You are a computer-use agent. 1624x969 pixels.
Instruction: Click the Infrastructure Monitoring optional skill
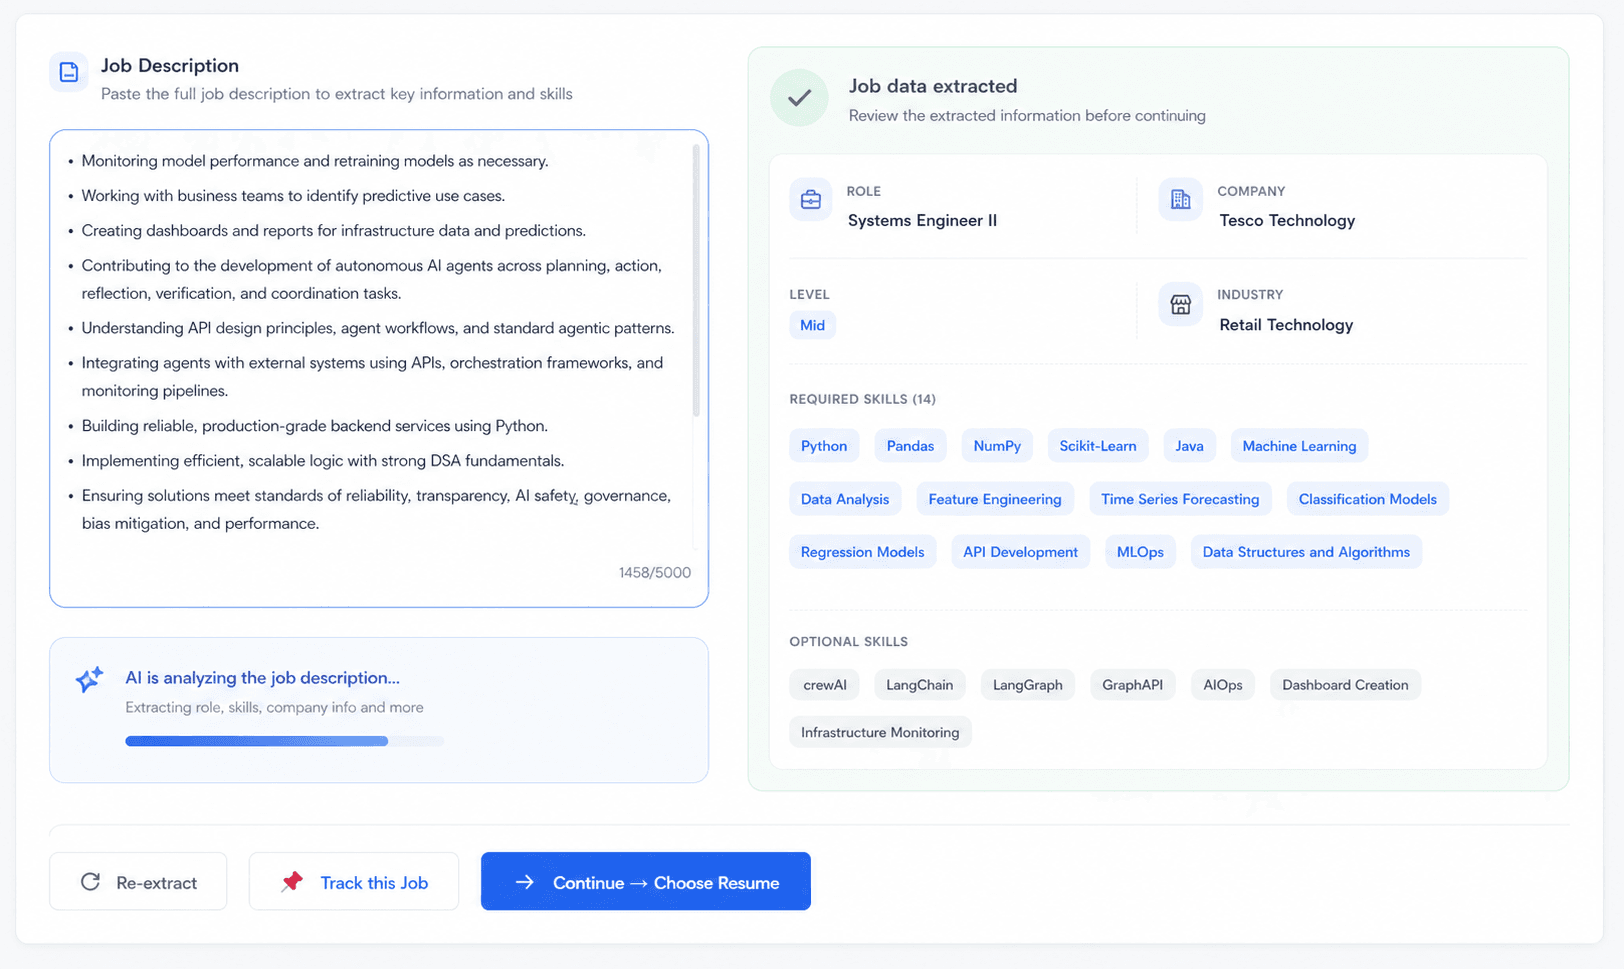(x=880, y=732)
